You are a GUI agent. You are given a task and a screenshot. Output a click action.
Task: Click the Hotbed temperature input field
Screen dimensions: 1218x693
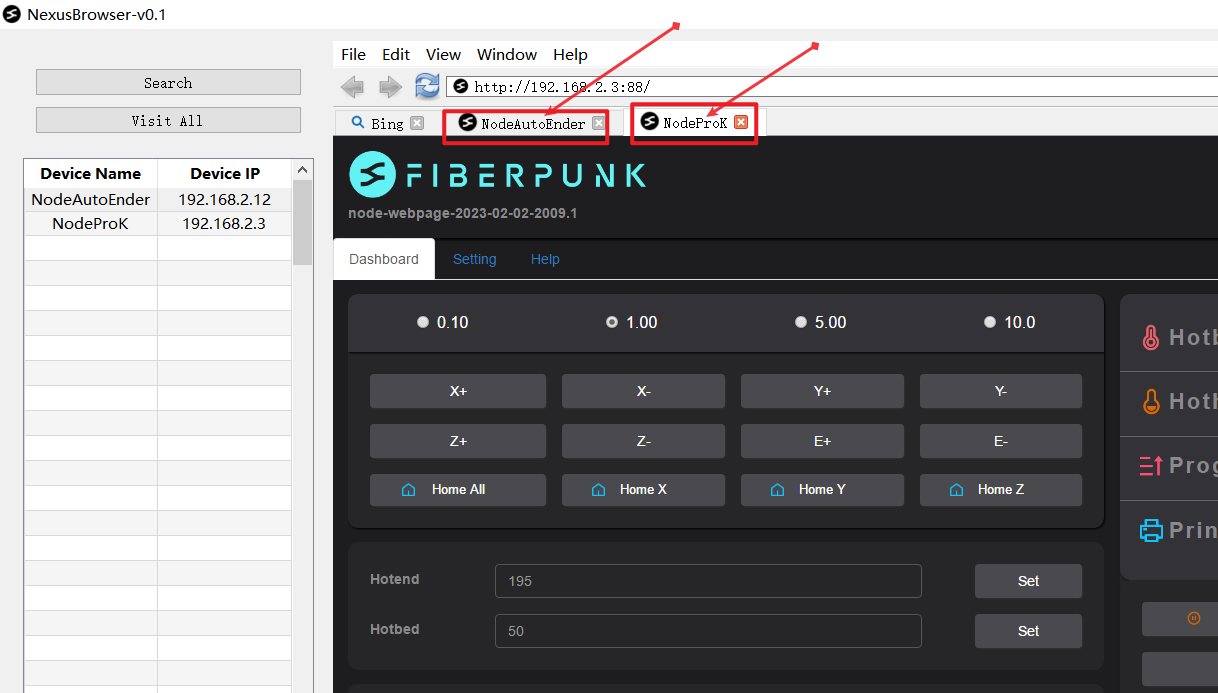[708, 631]
